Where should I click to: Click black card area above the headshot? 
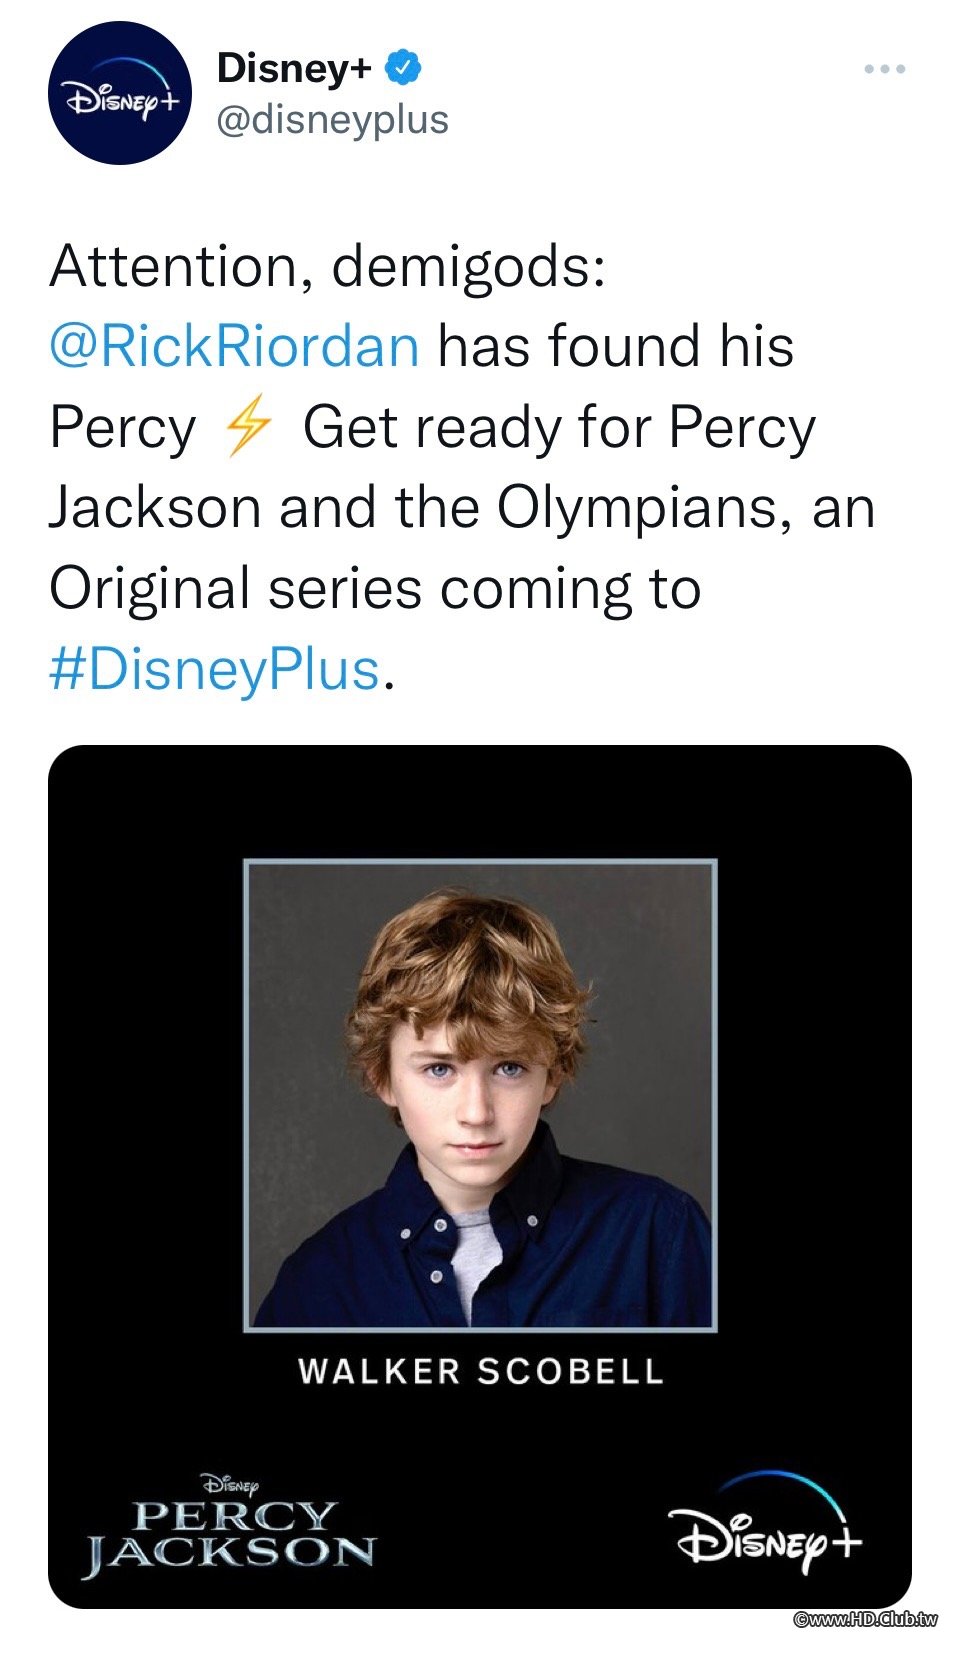(480, 800)
